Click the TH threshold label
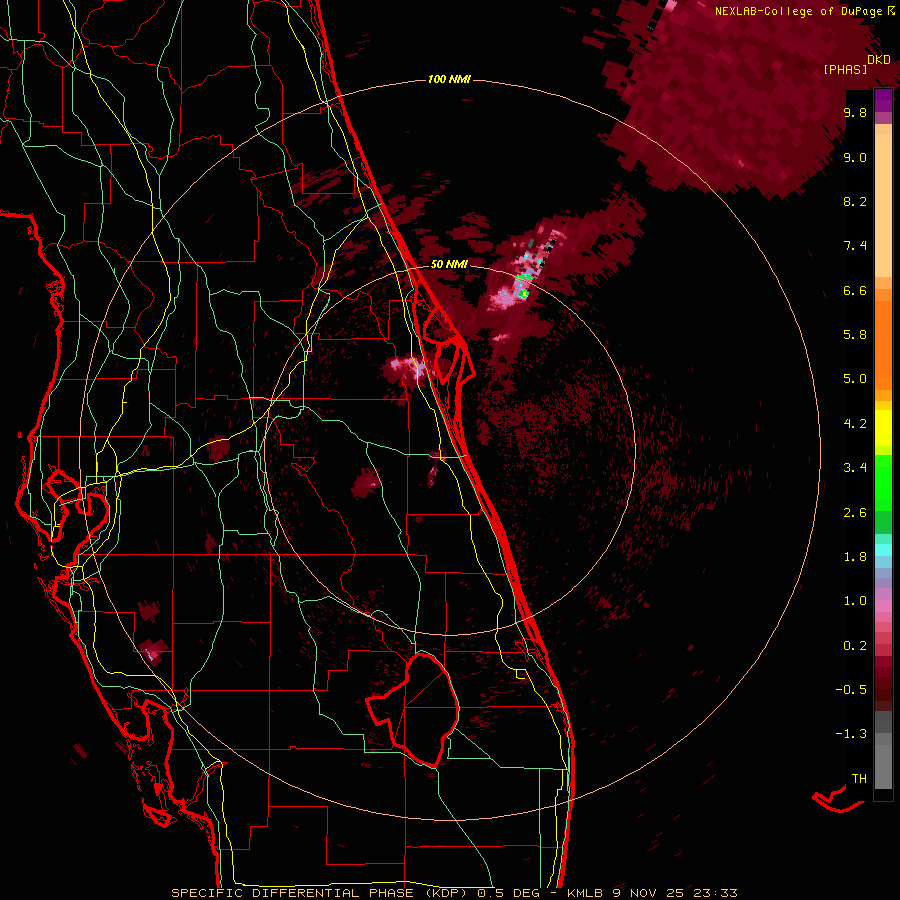This screenshot has height=900, width=900. point(859,779)
